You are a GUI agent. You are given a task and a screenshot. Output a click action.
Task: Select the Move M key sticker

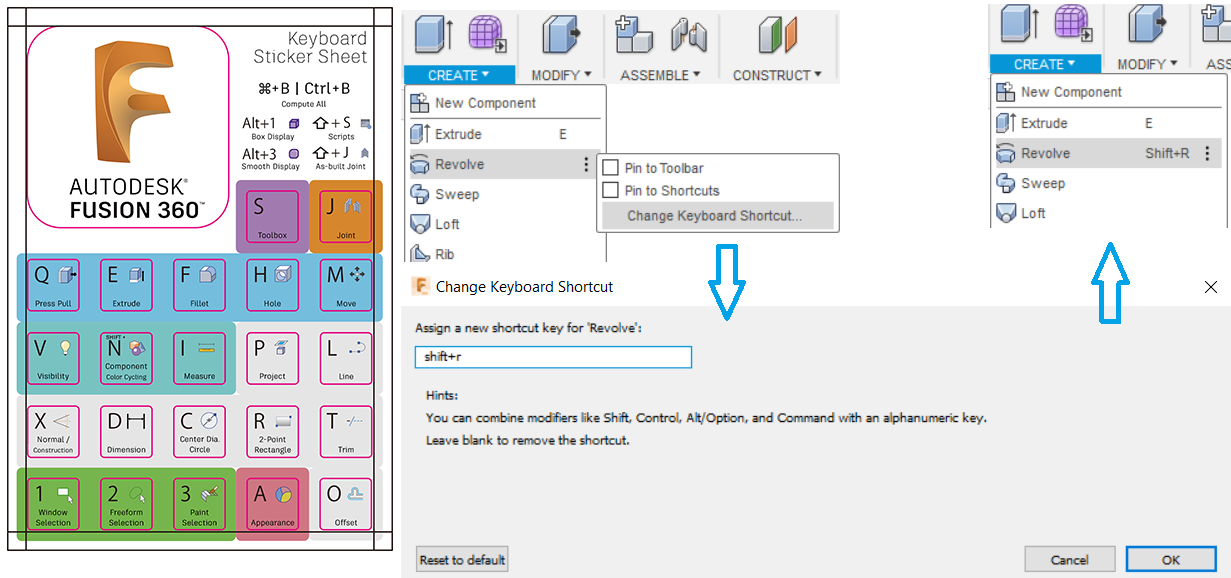pyautogui.click(x=346, y=285)
